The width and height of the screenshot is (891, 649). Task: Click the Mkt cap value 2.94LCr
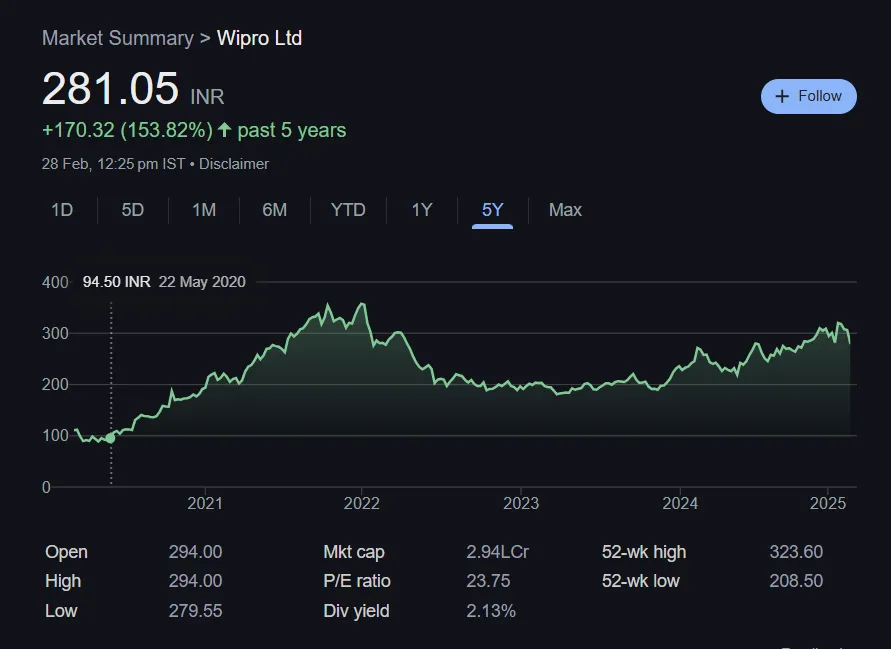click(498, 552)
